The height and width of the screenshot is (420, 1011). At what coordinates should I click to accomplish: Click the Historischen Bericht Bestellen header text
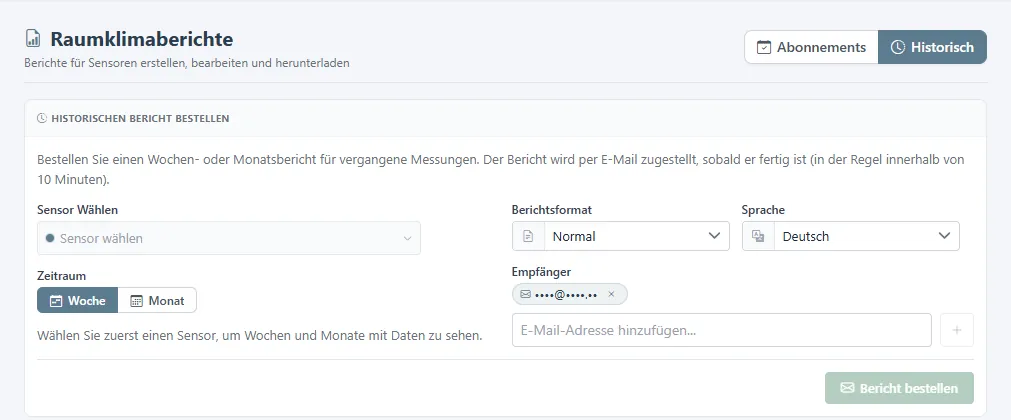point(140,119)
